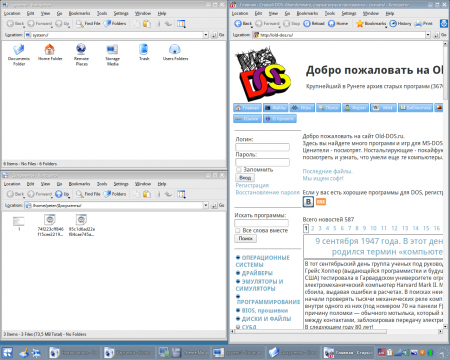Toggle the Все слова вместе checkbox

(238, 230)
